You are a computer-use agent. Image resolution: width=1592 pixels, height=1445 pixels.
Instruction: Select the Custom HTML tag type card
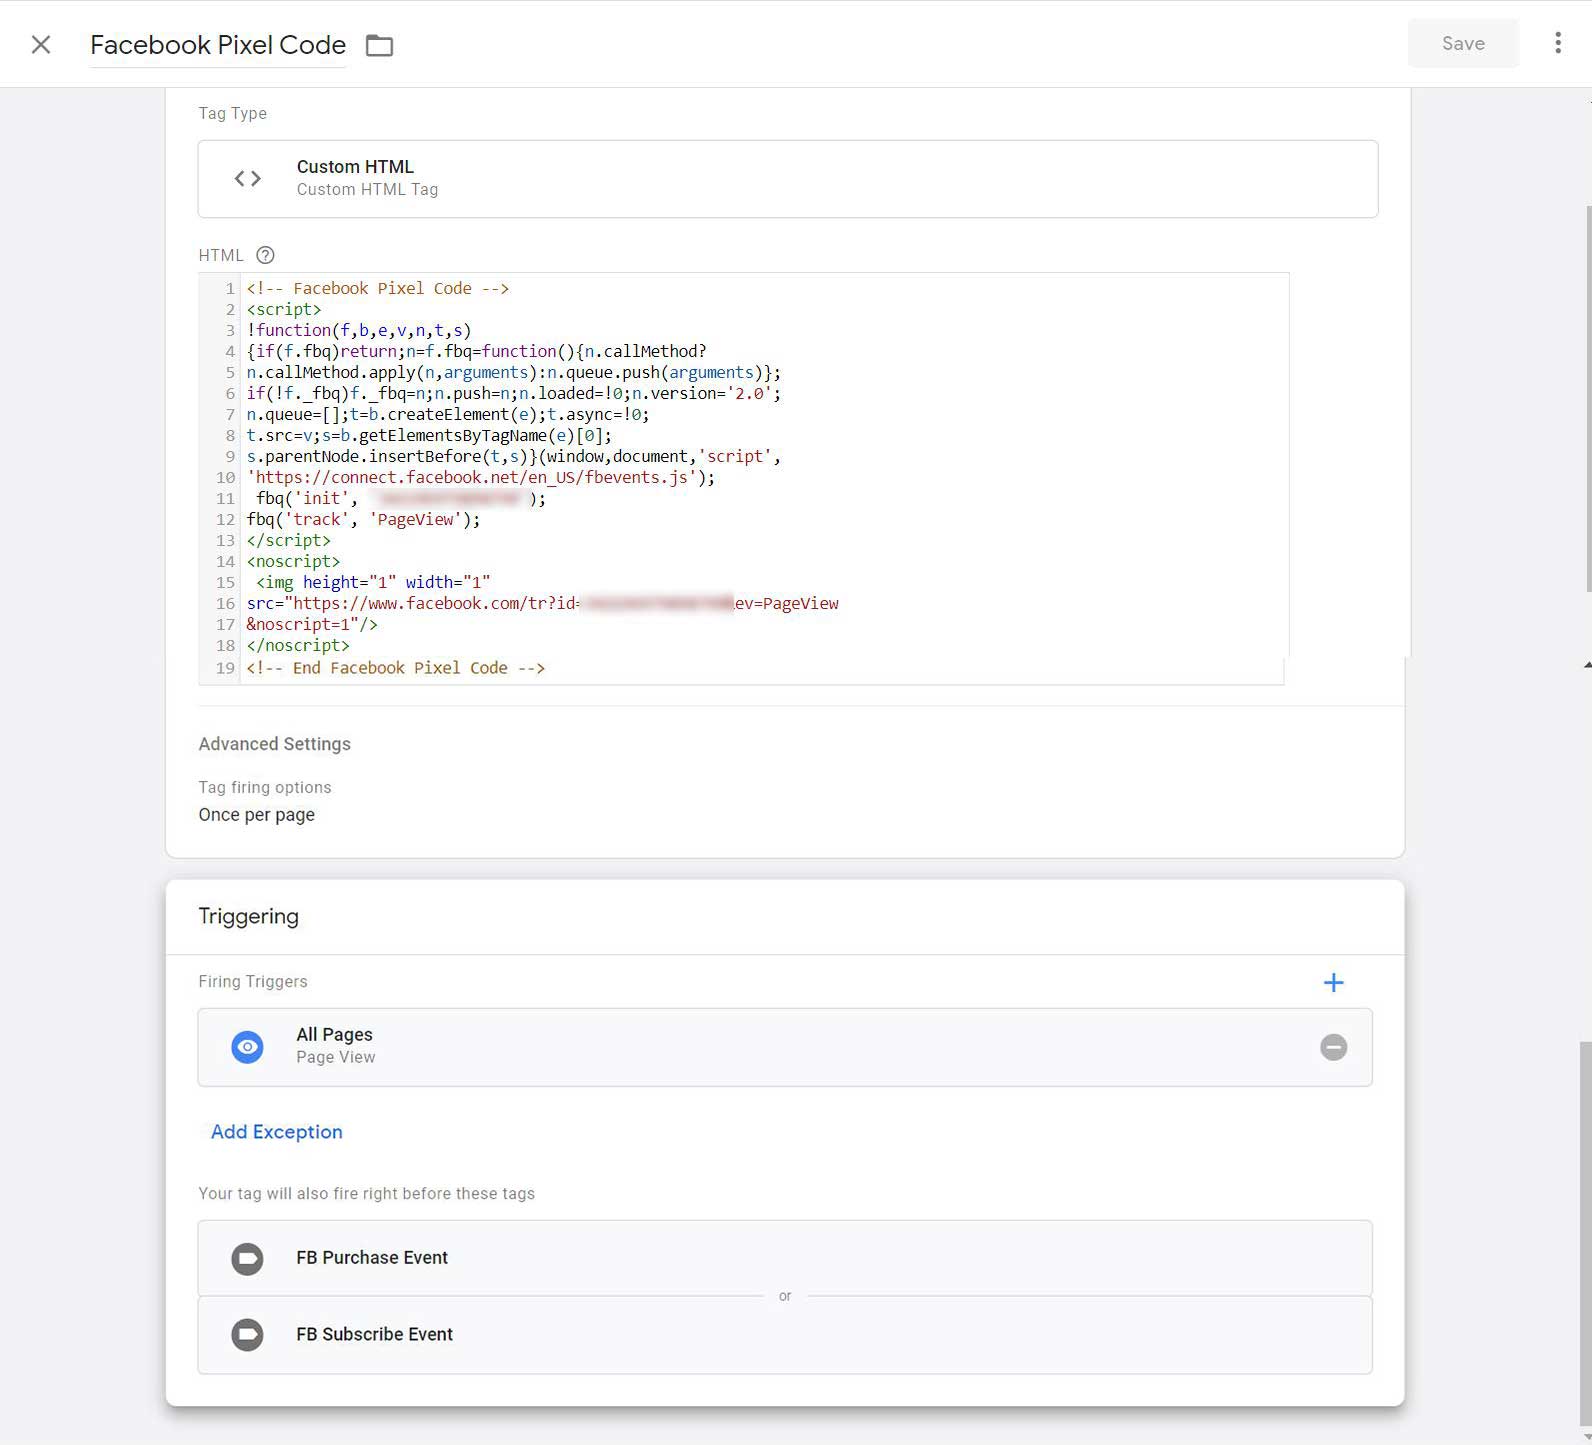tap(788, 179)
